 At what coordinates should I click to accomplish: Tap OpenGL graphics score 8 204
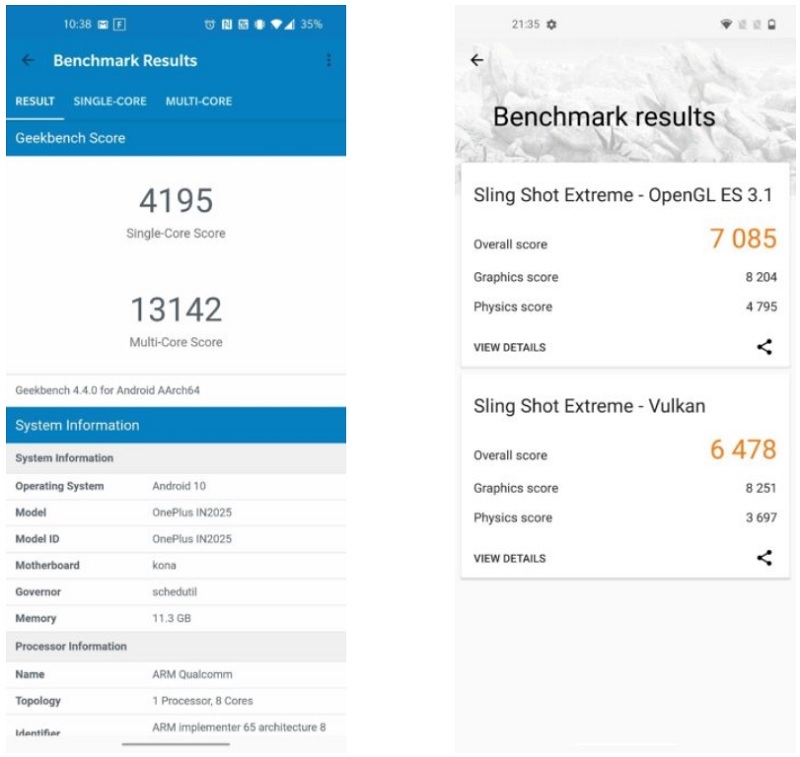coord(761,277)
